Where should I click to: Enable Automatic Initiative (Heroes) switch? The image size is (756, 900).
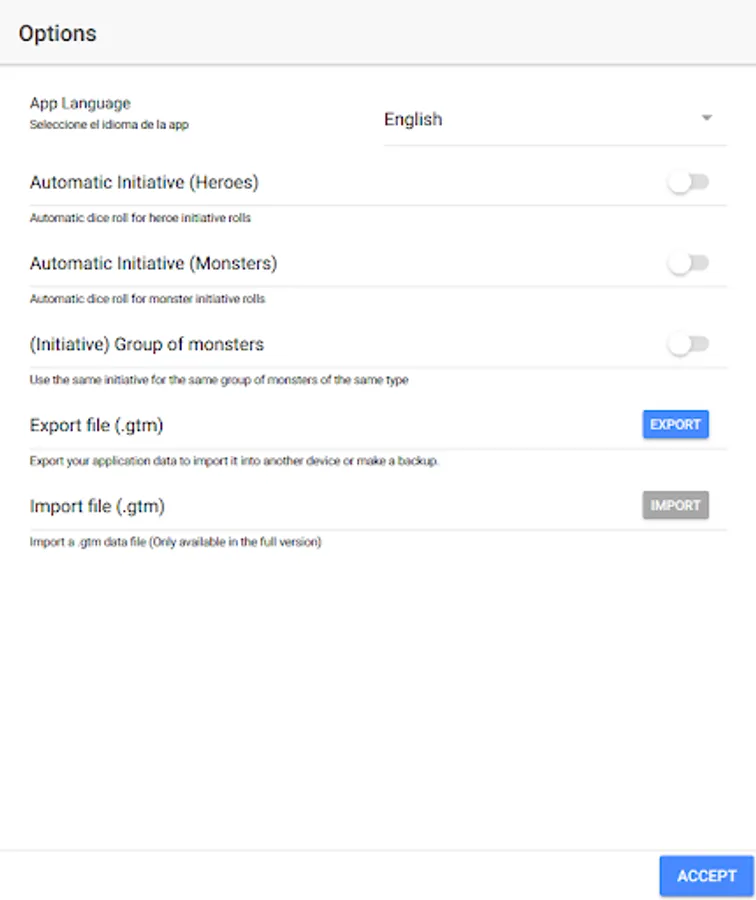[x=688, y=183]
